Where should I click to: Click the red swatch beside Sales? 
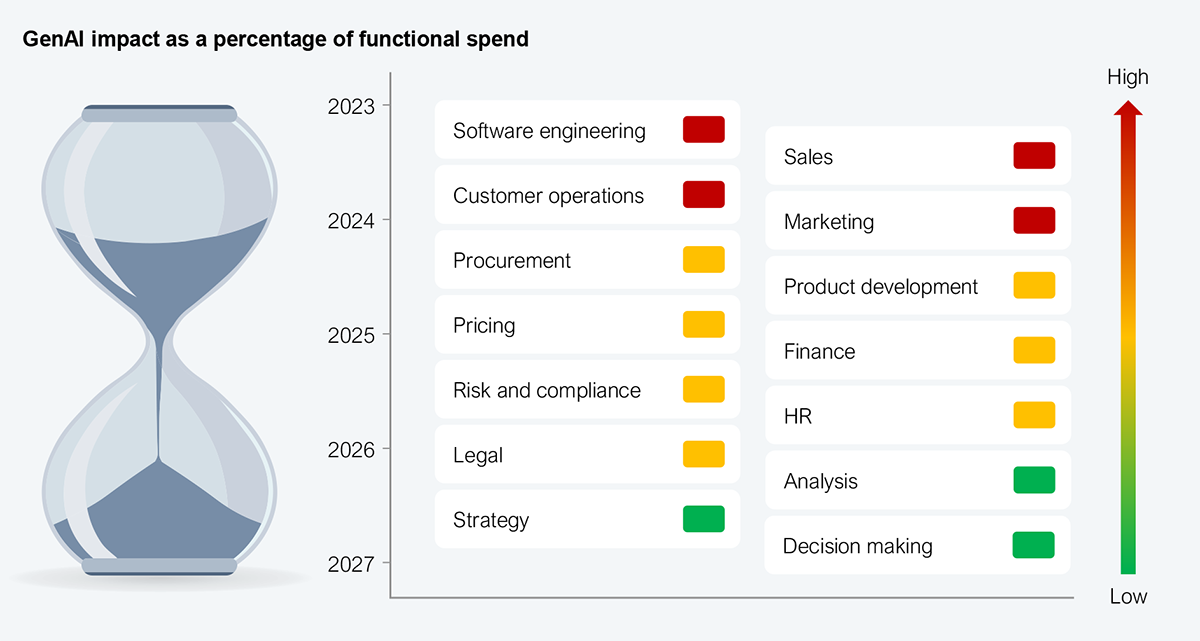[1033, 156]
